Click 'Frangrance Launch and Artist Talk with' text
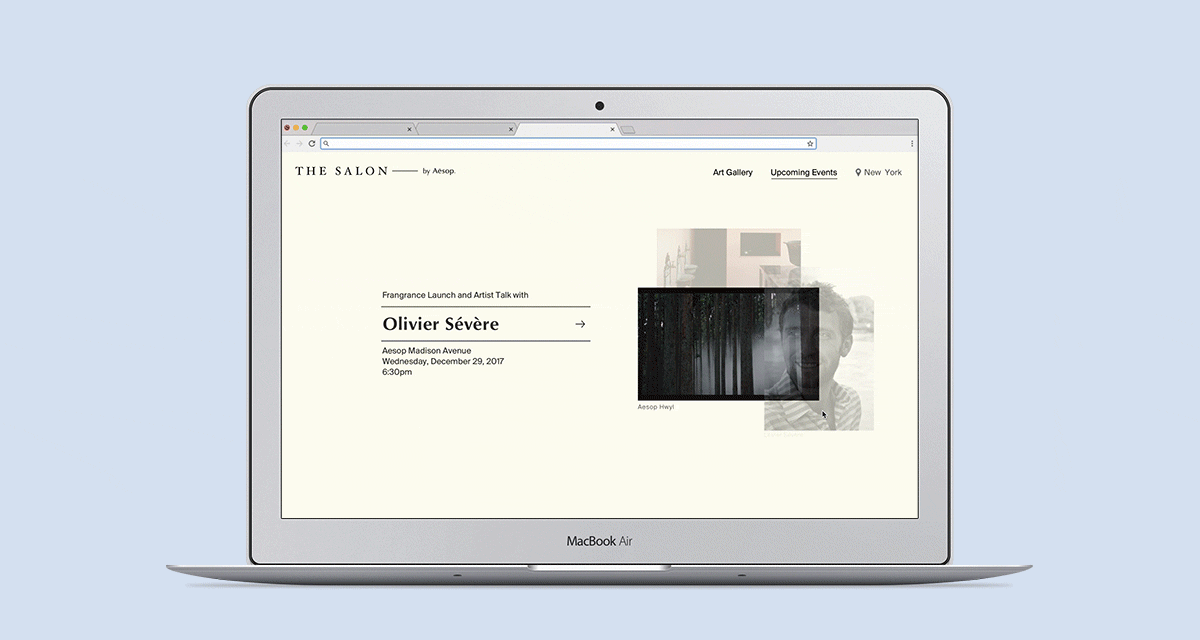This screenshot has height=640, width=1200. [x=455, y=295]
